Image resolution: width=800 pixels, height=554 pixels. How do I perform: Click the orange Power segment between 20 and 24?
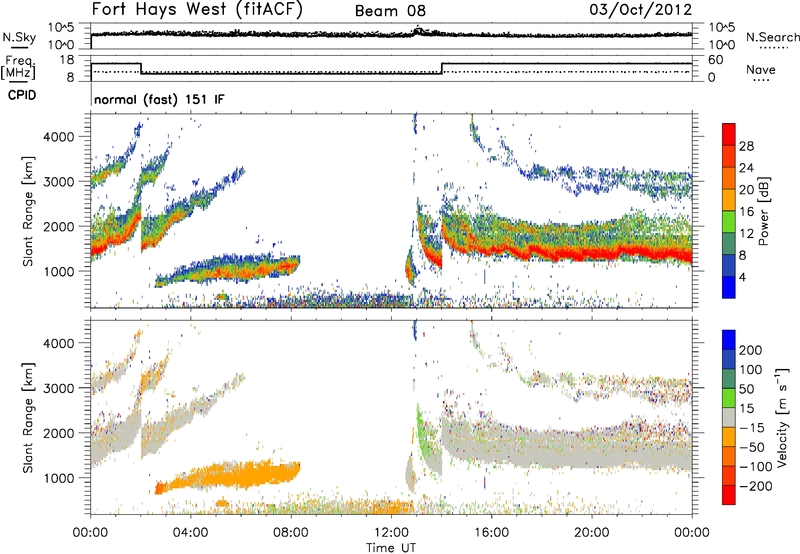729,178
